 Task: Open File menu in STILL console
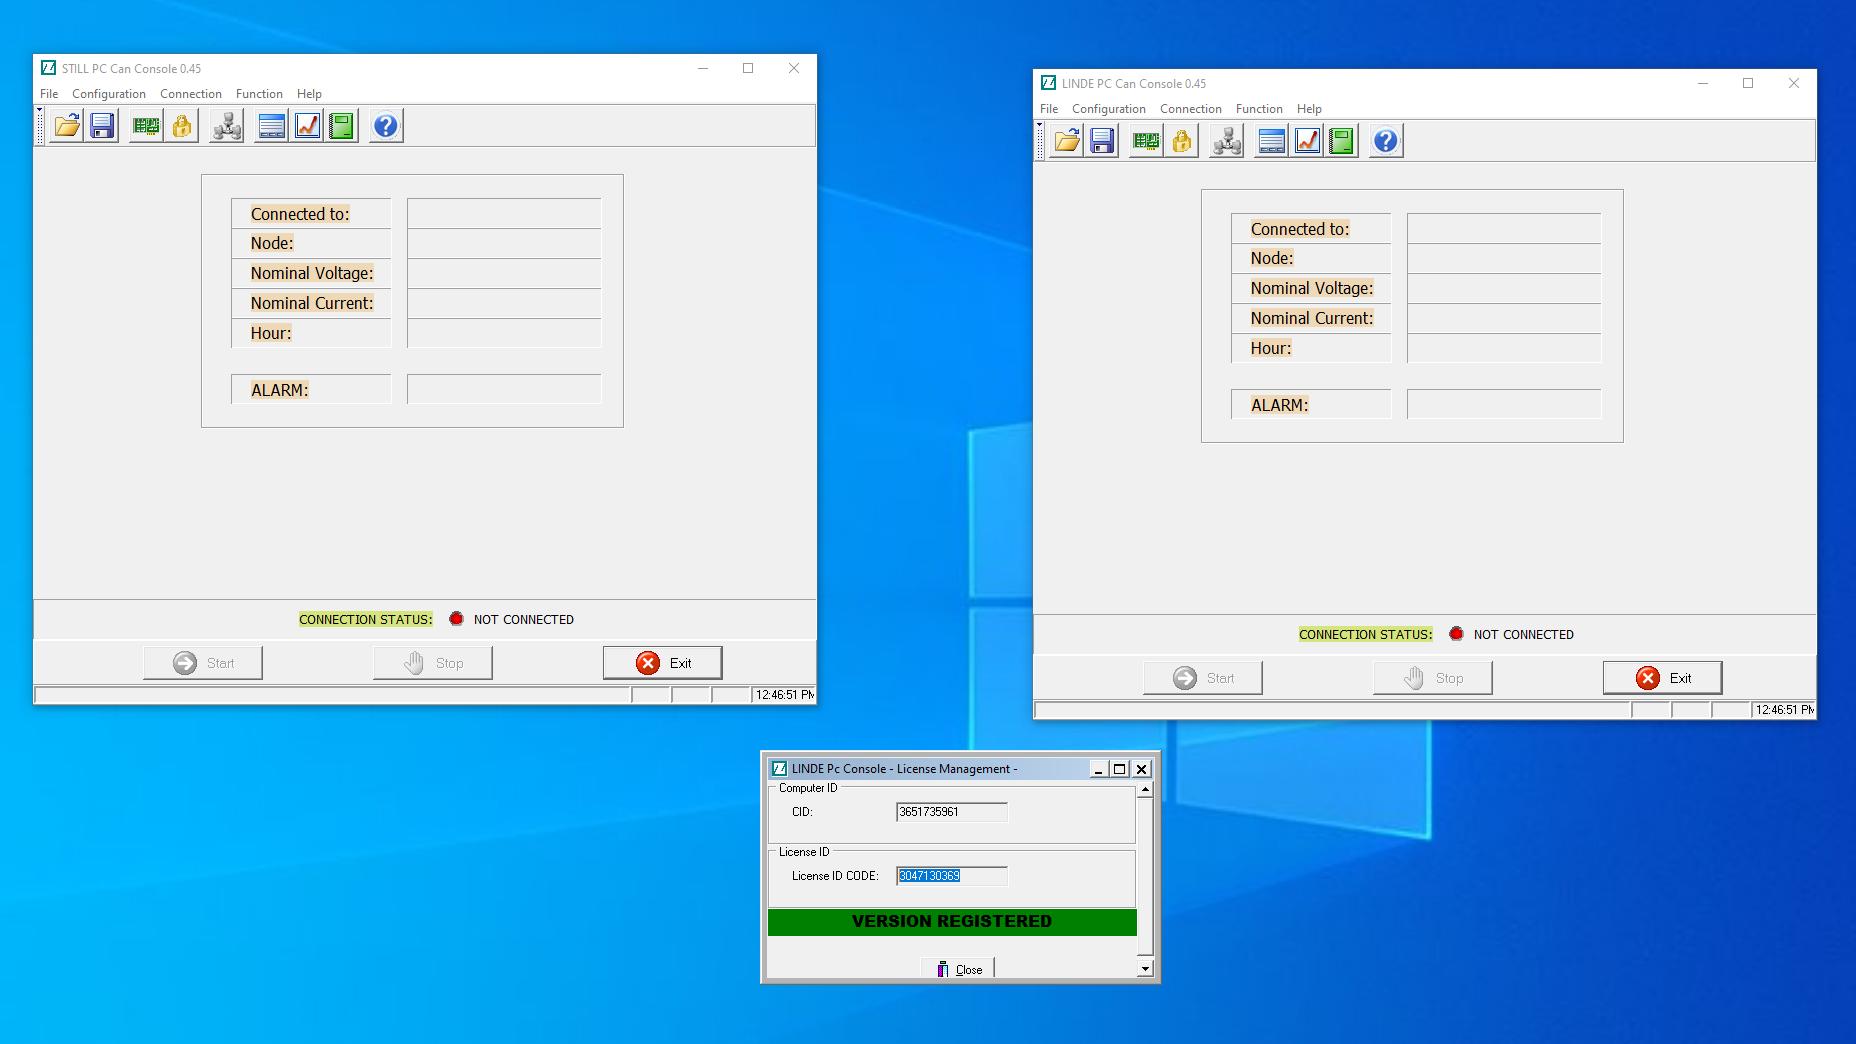(49, 94)
